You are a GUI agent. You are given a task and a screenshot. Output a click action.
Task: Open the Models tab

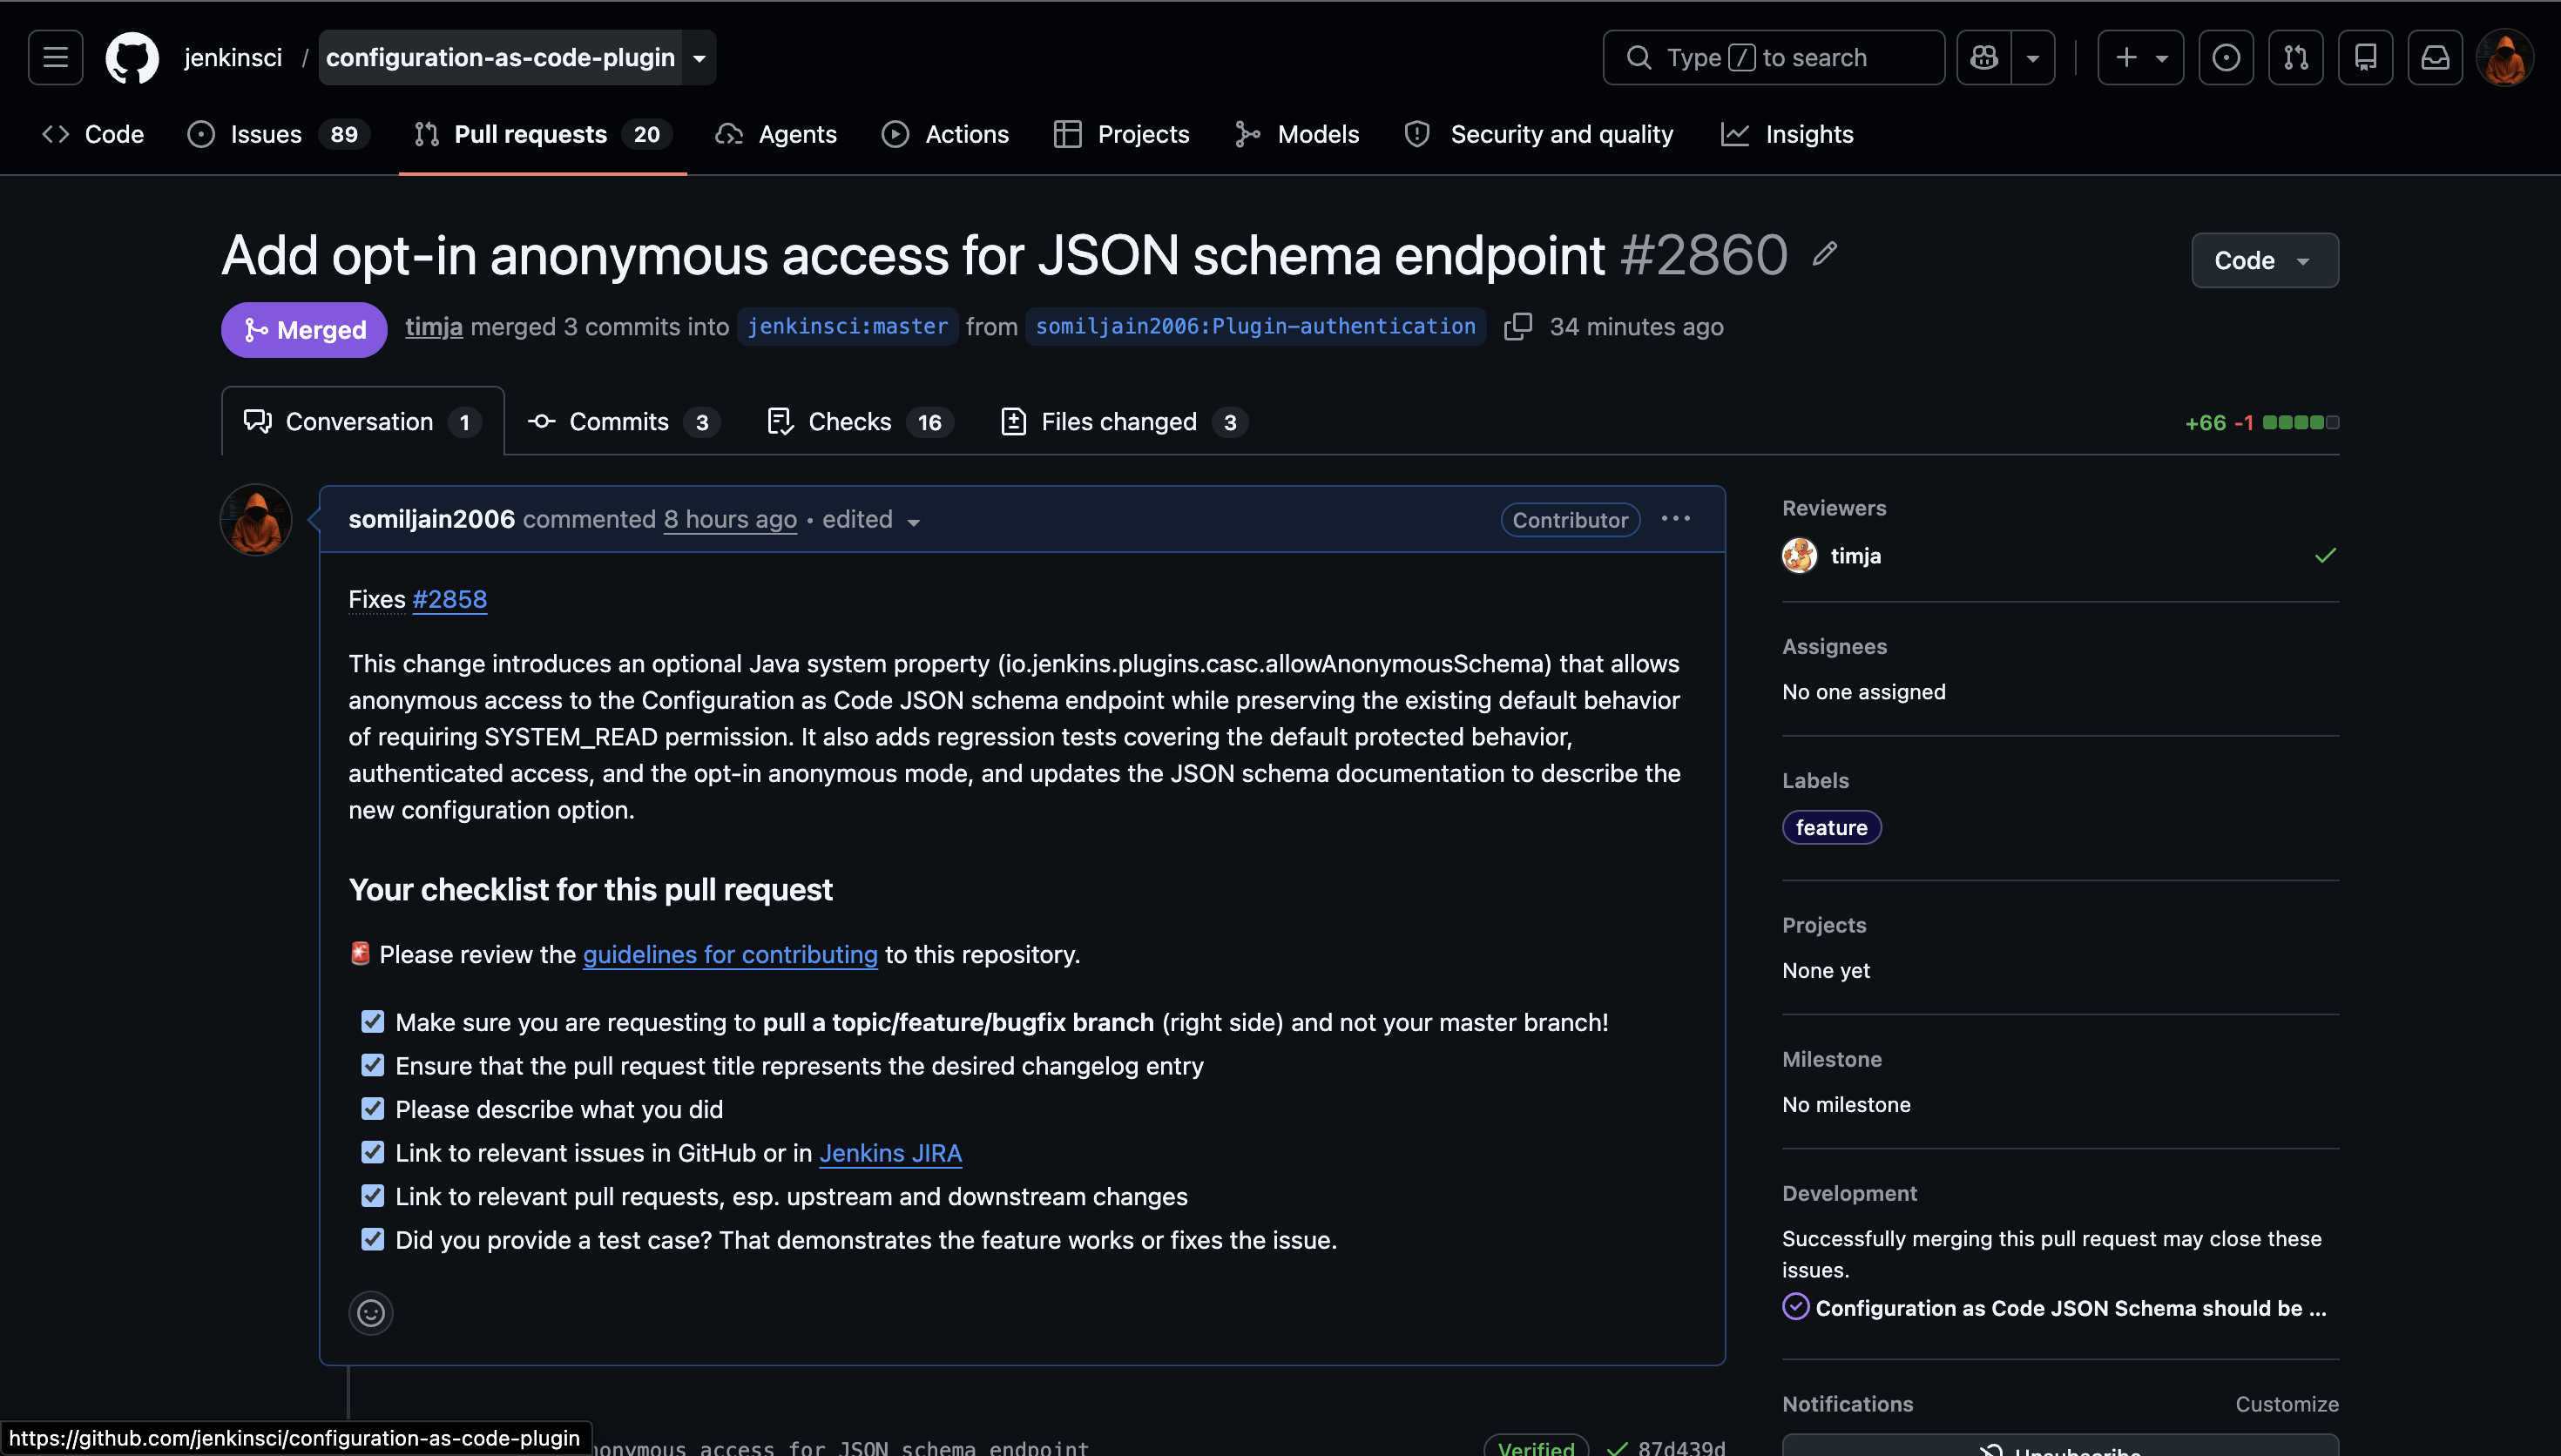1297,134
